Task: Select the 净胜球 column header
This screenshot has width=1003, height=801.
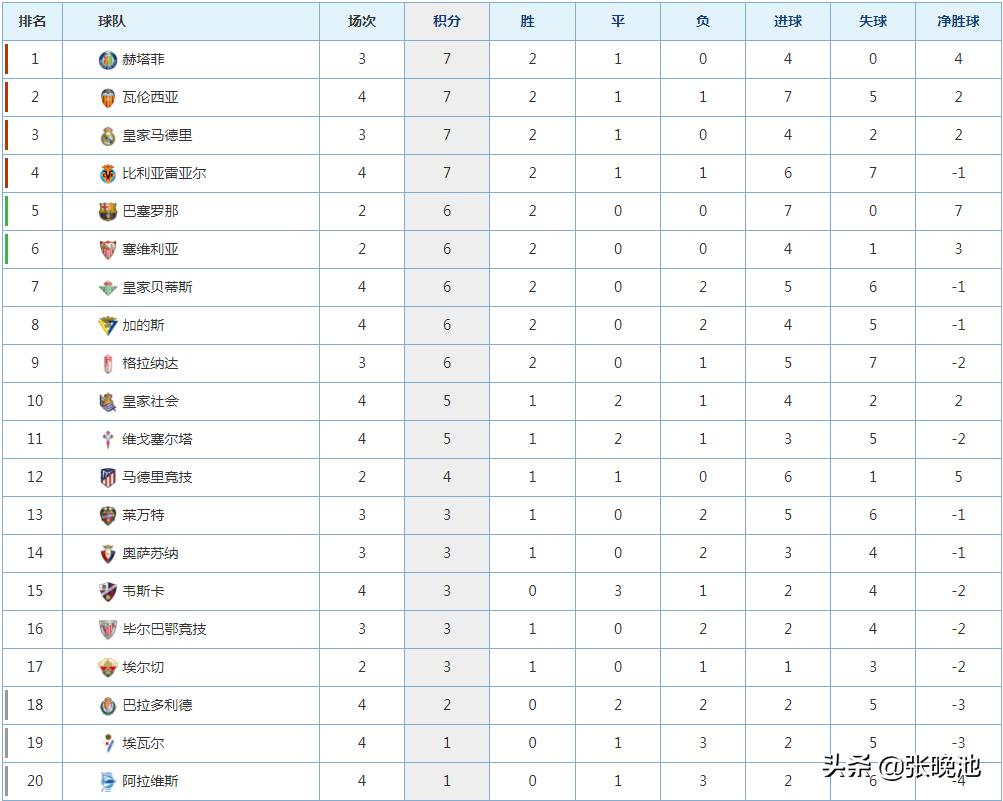Action: tap(958, 21)
